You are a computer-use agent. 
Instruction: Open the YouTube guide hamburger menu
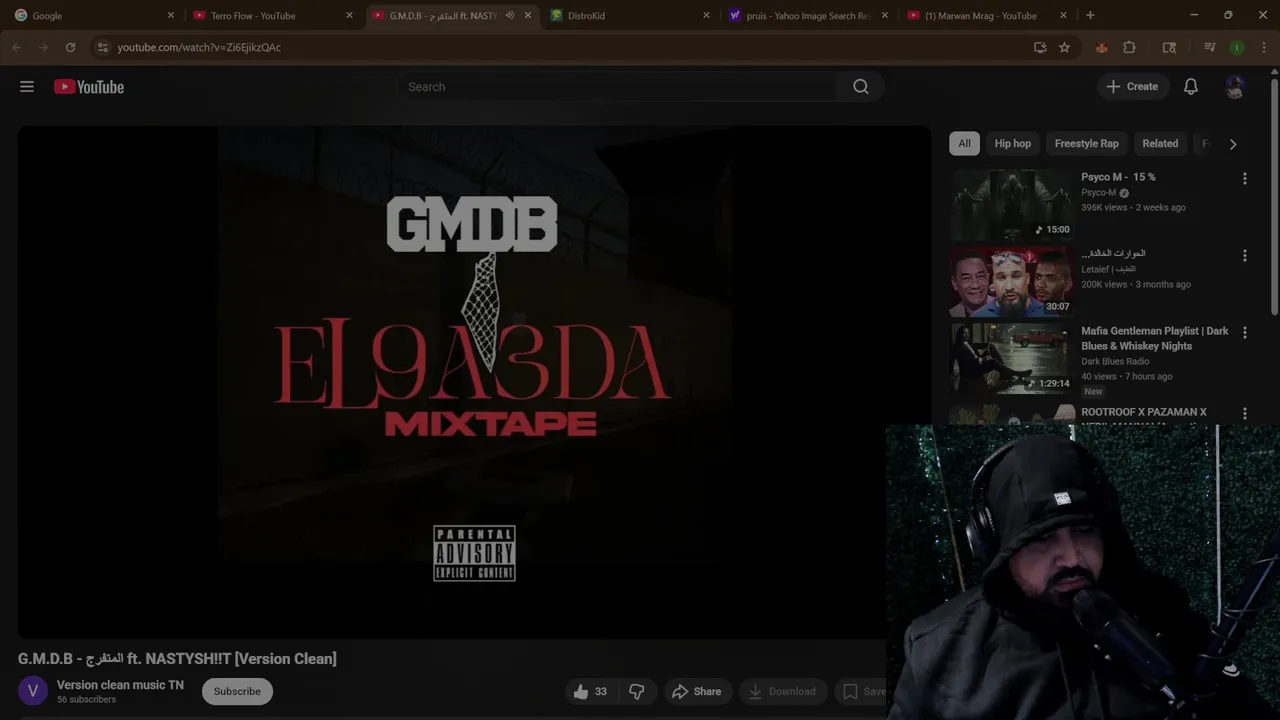coord(27,87)
